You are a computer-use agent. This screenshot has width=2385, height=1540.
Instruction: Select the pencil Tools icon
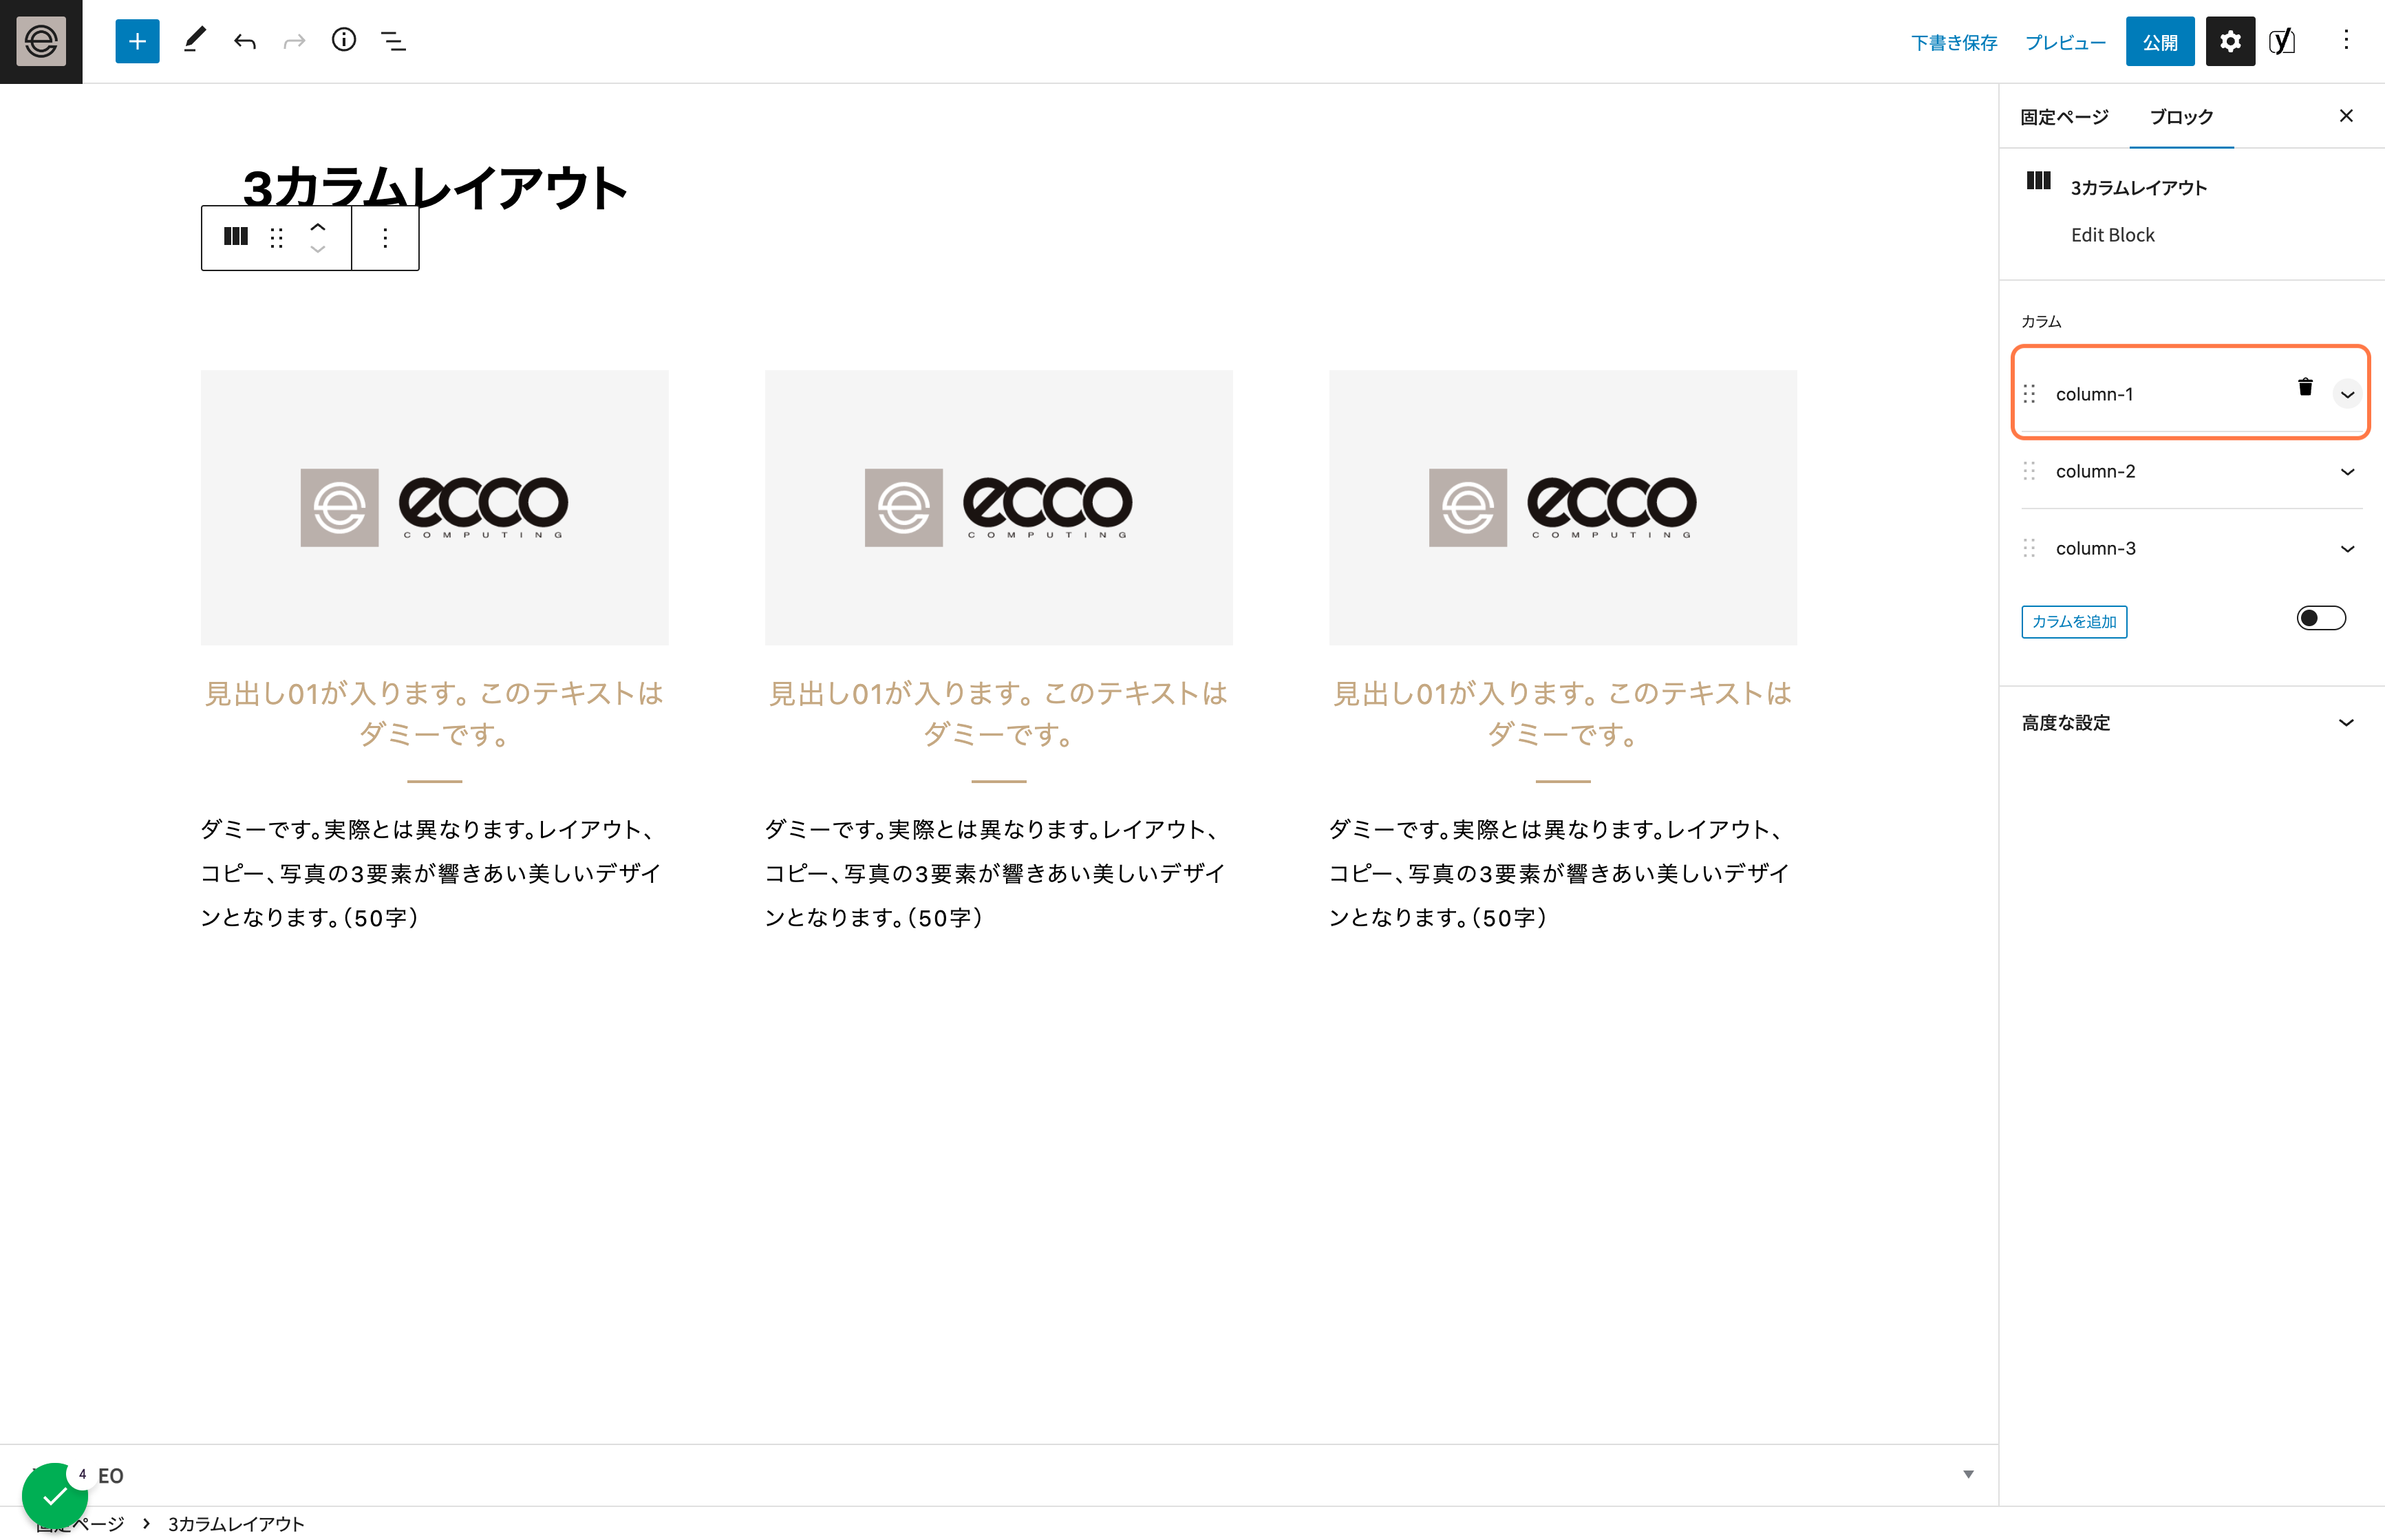(194, 41)
